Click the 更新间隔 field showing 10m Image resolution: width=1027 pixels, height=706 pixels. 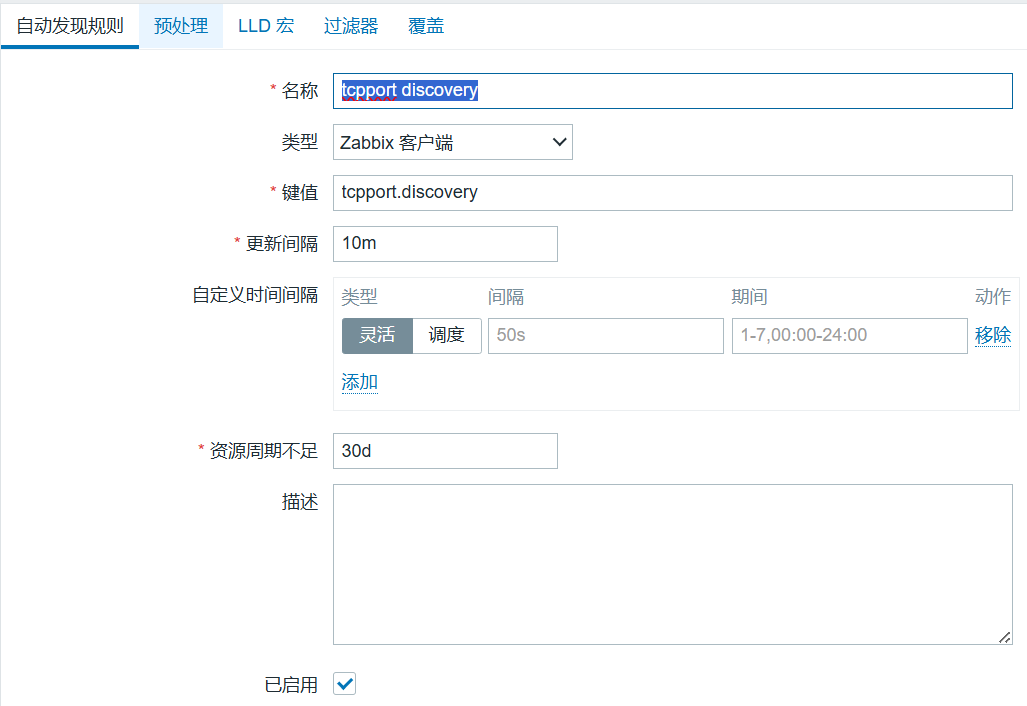click(x=445, y=243)
